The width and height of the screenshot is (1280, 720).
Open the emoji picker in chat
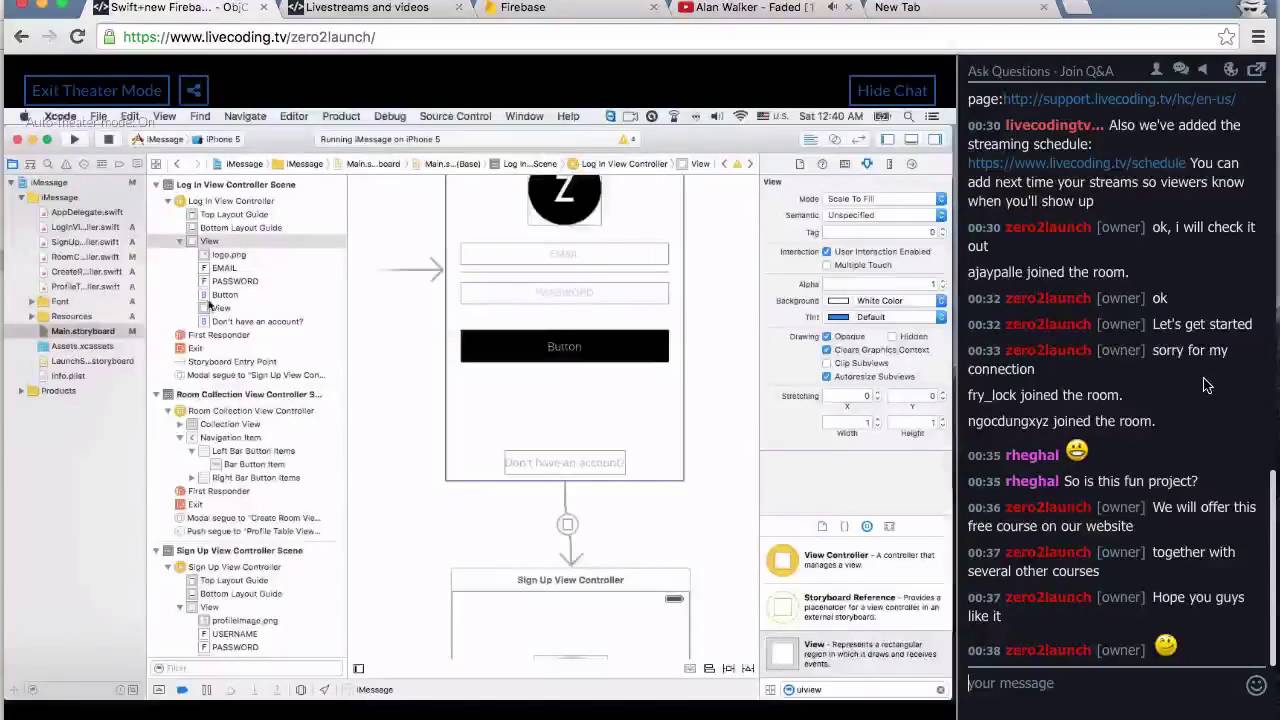[x=1257, y=685]
